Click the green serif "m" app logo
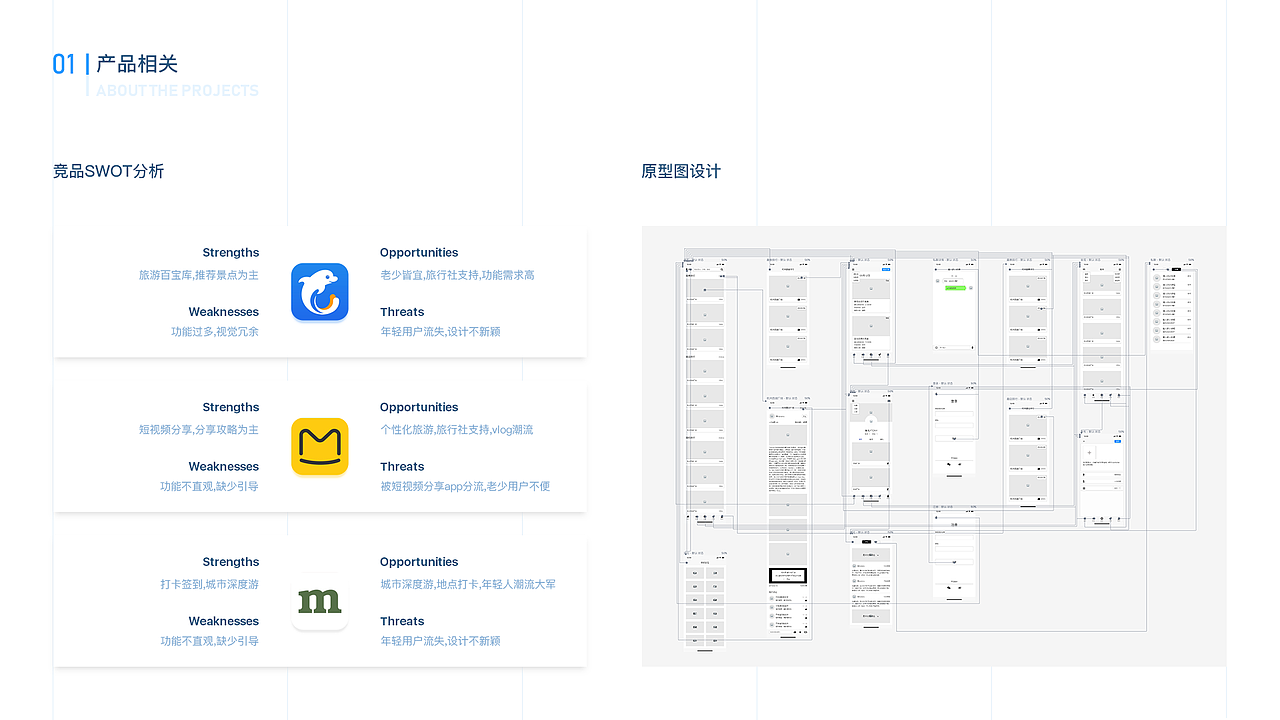1280x720 pixels. click(320, 601)
